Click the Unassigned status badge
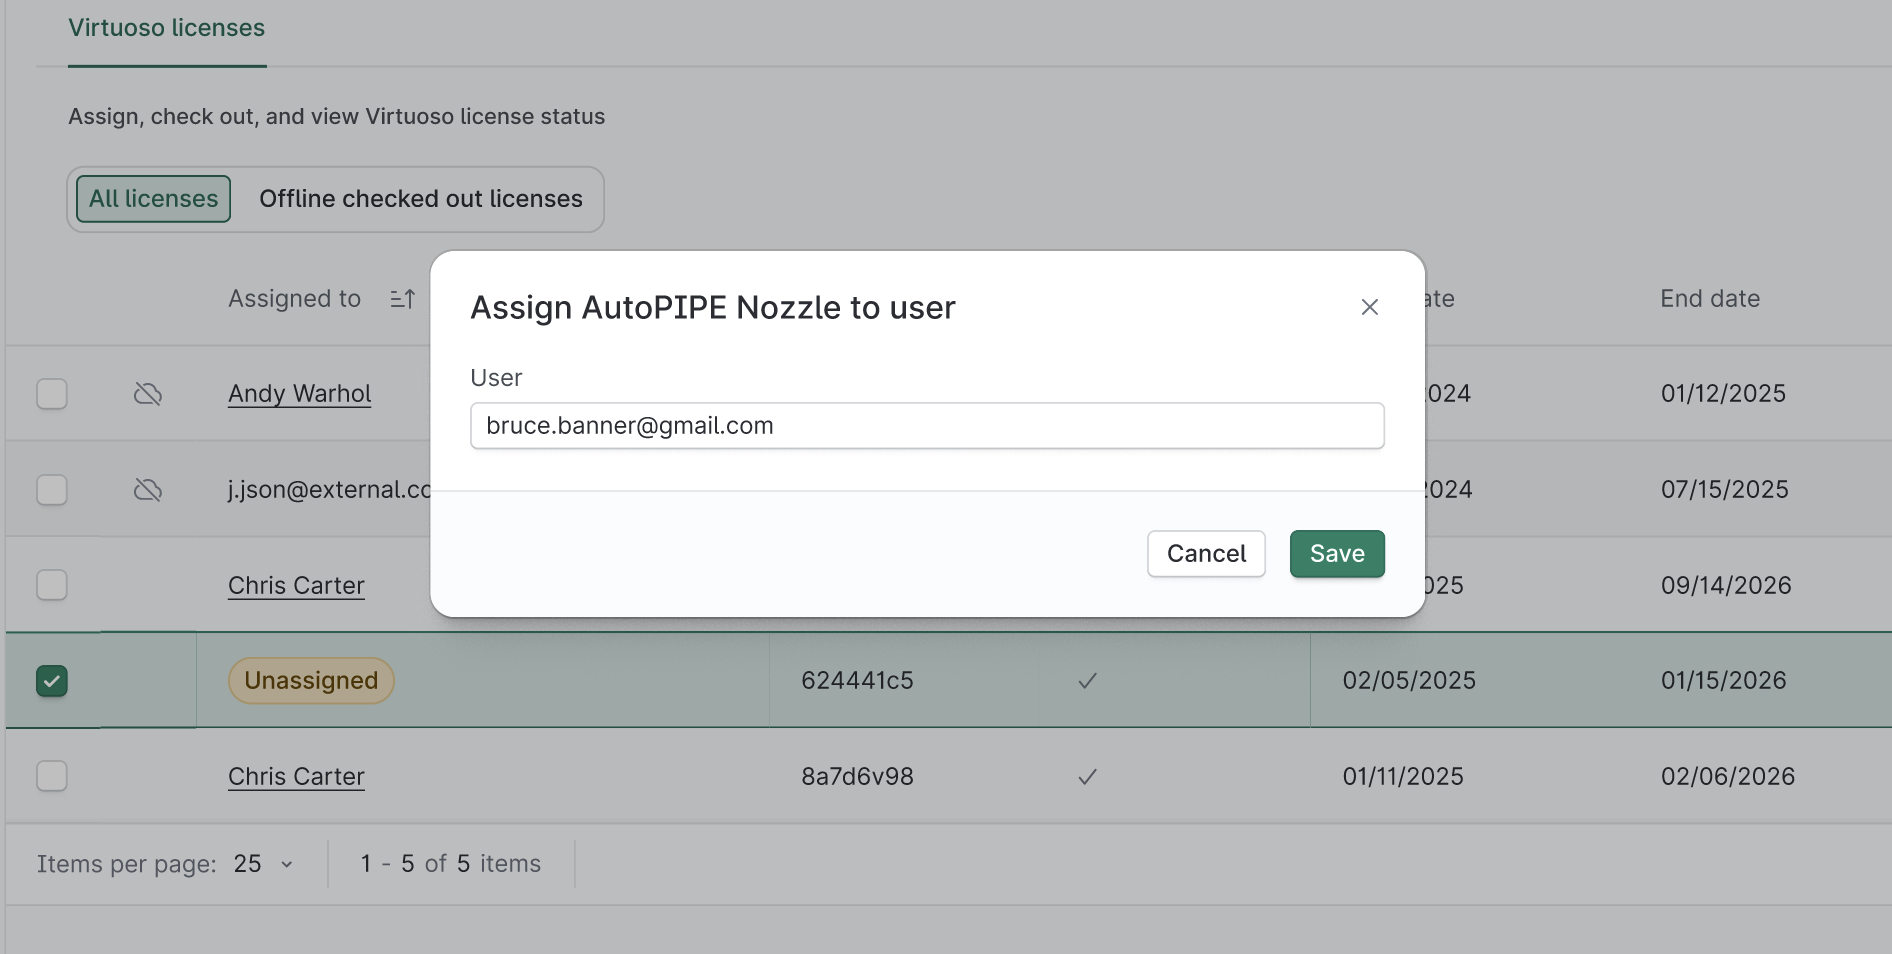Screen dimensions: 1892x954 311,681
